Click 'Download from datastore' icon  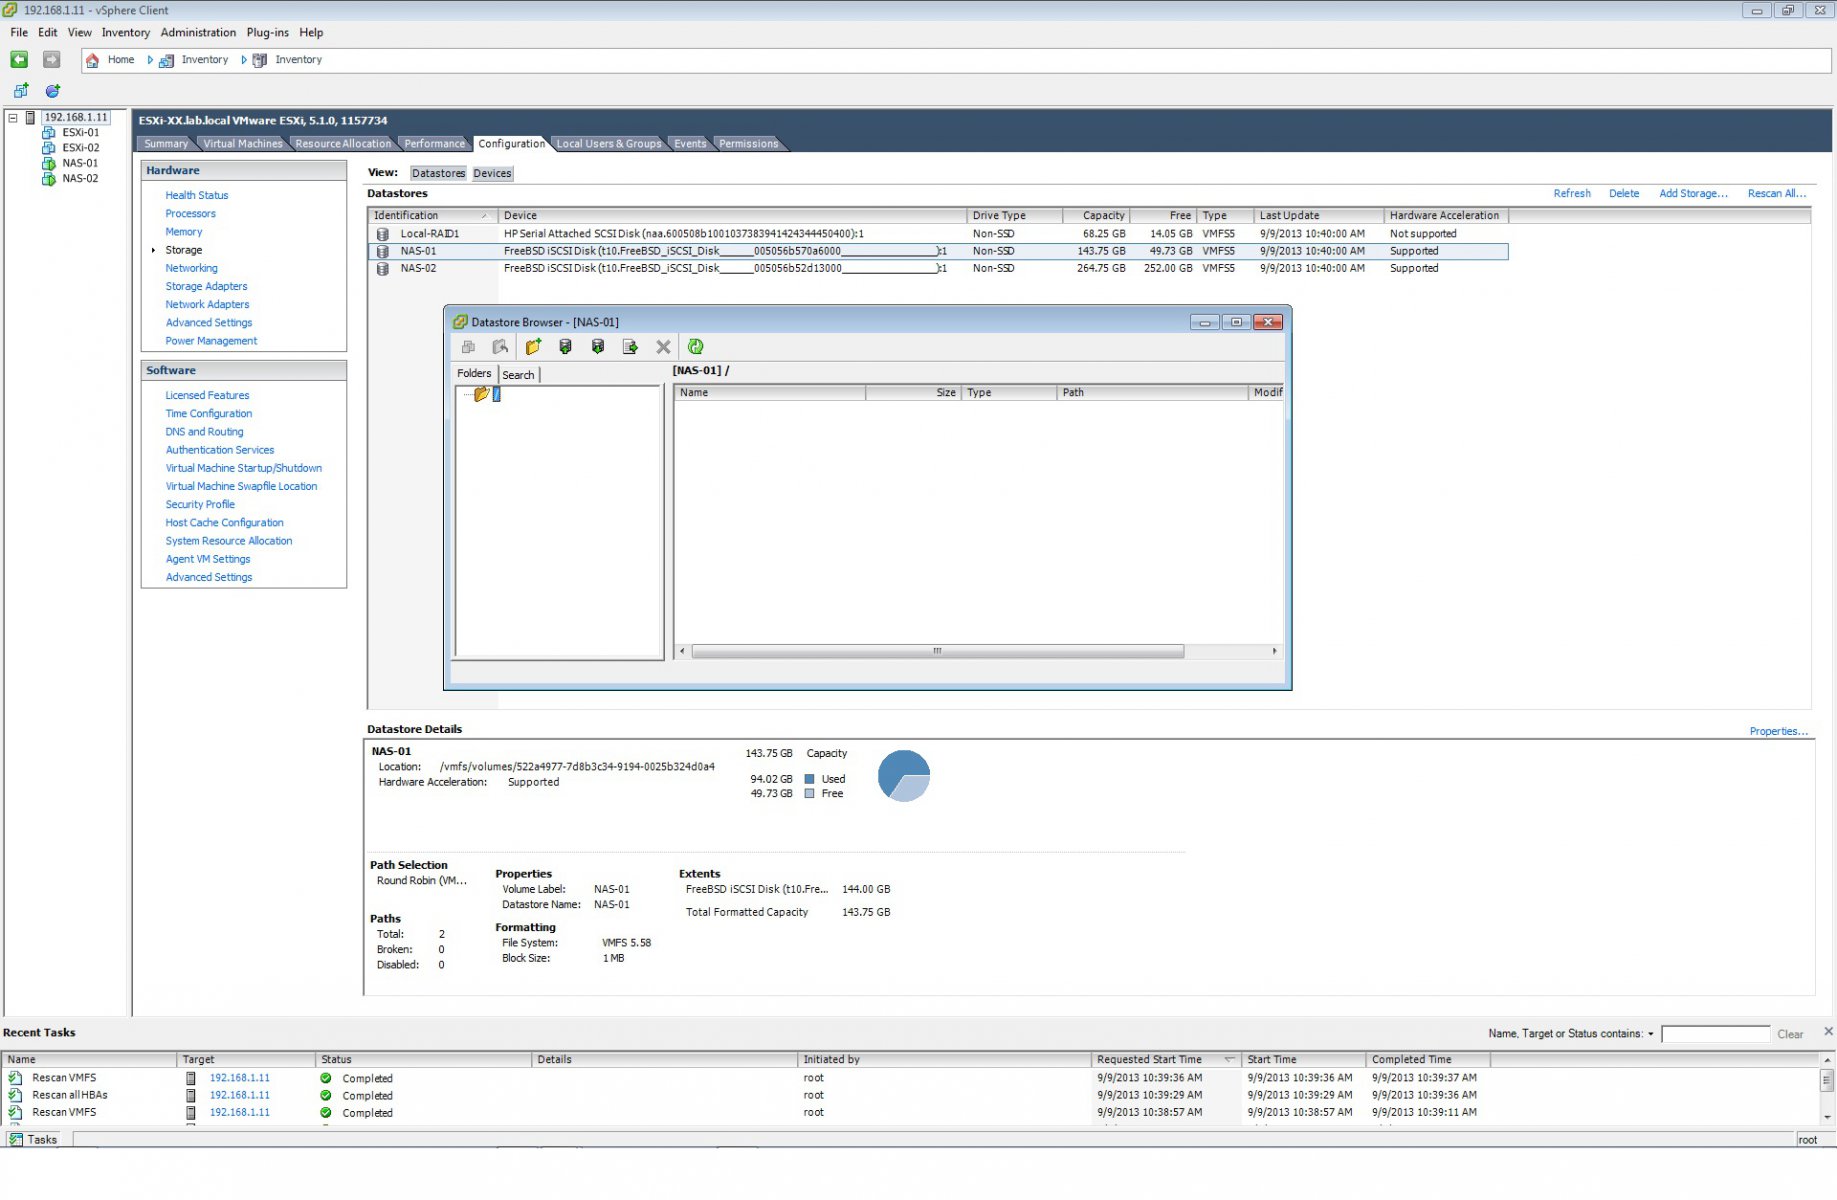click(x=598, y=347)
